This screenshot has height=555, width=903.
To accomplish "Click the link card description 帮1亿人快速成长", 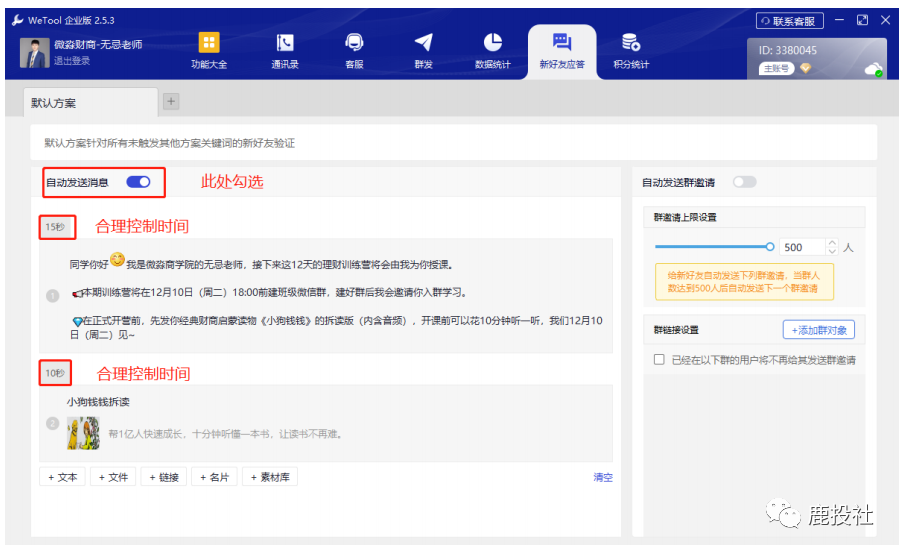I will [226, 434].
